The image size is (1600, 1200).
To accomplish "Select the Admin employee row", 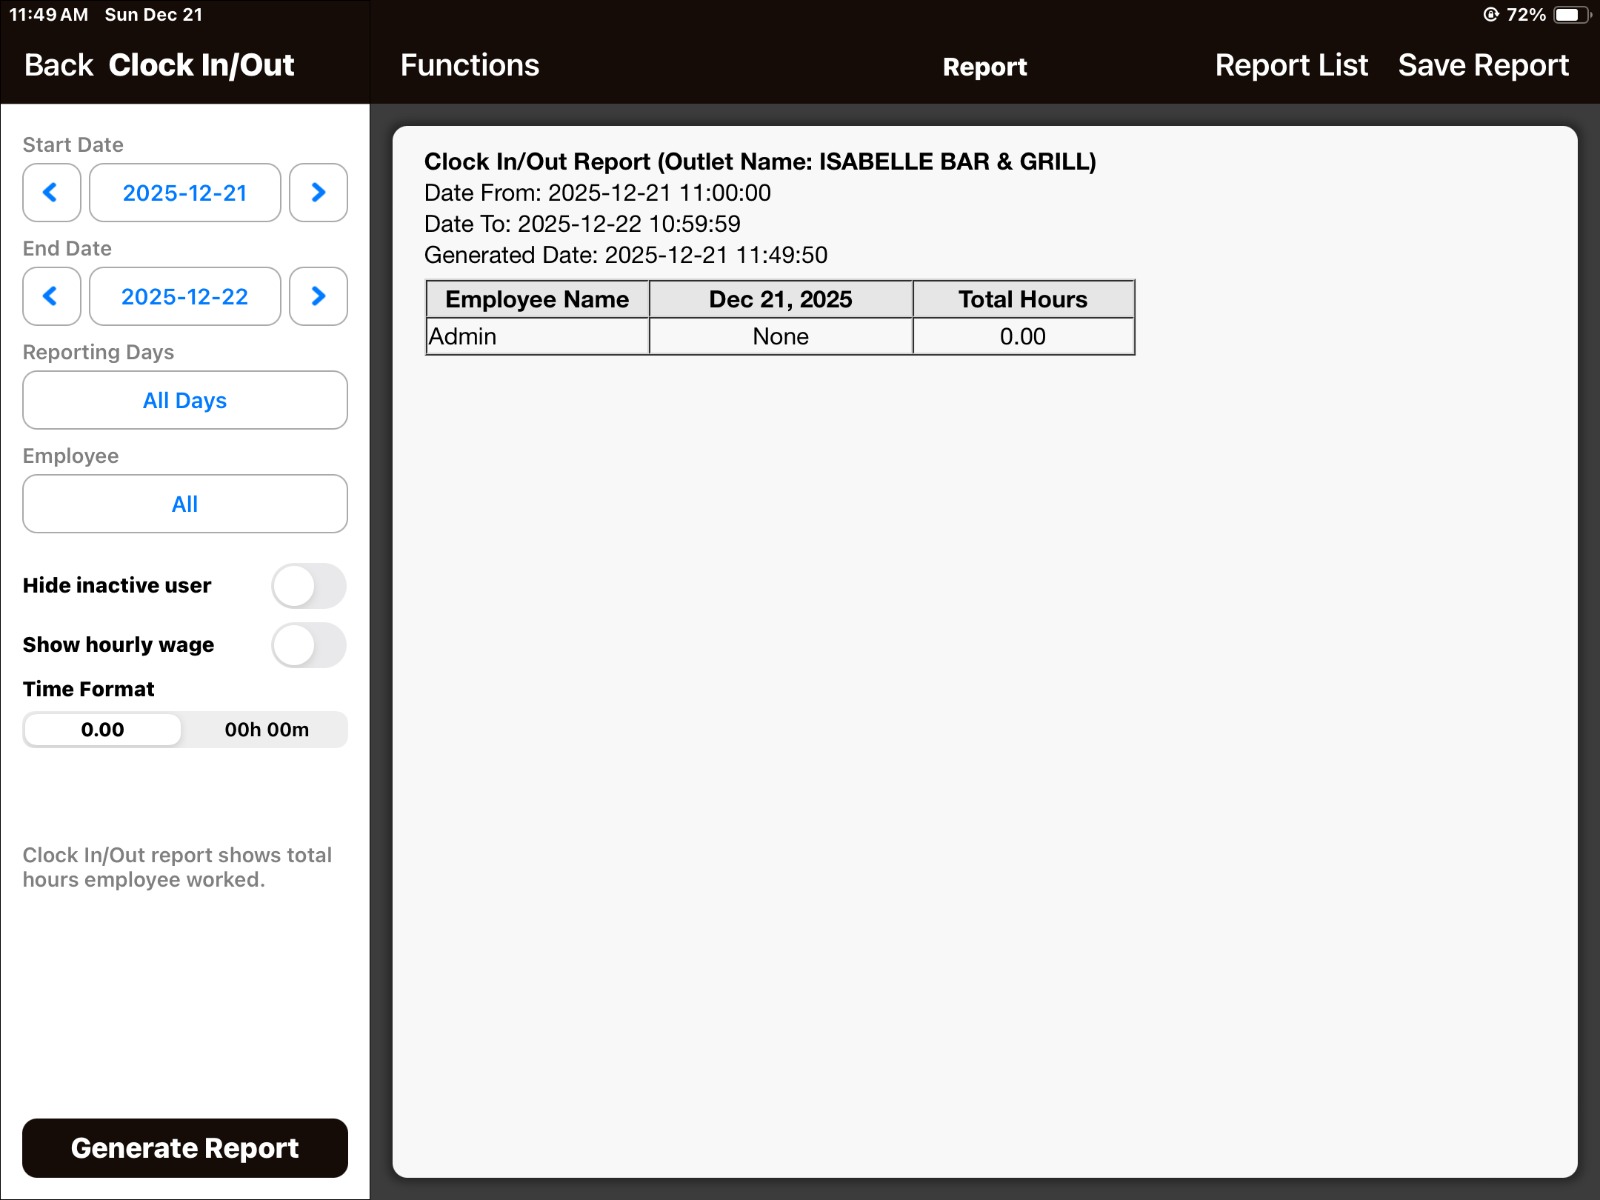I will click(537, 337).
